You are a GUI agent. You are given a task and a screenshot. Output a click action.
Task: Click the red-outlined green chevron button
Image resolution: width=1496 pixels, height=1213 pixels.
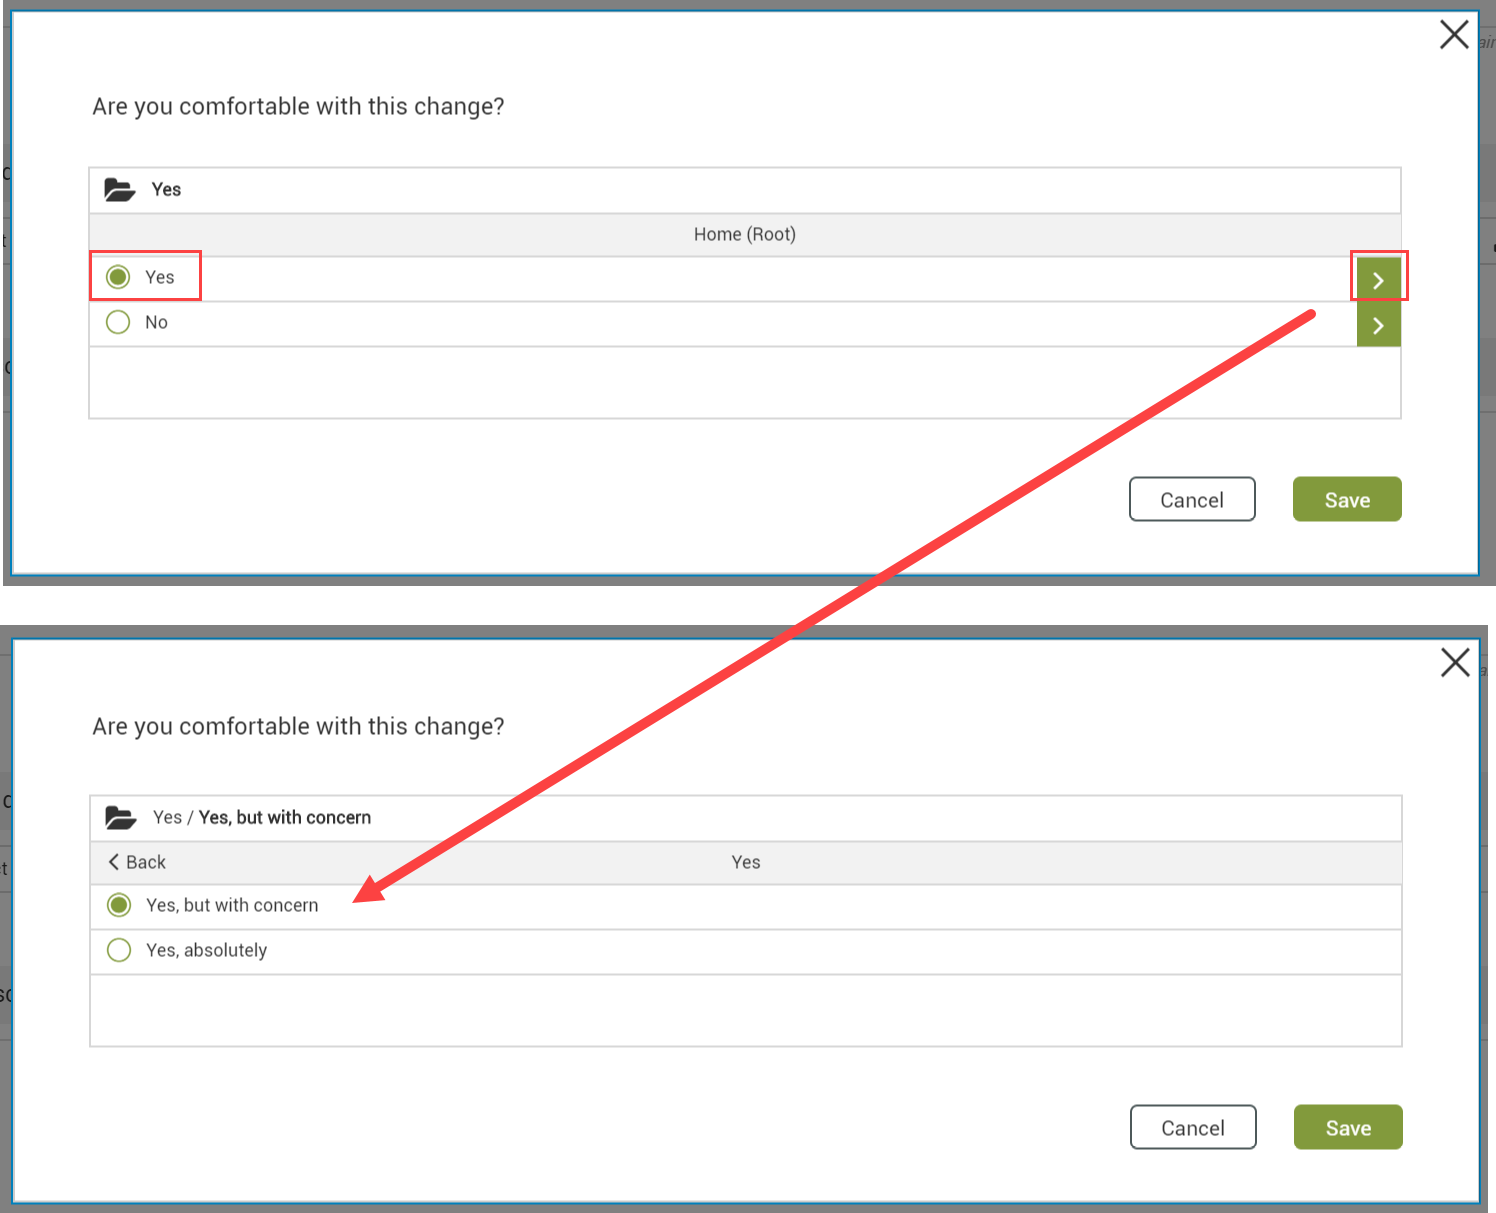[1378, 279]
